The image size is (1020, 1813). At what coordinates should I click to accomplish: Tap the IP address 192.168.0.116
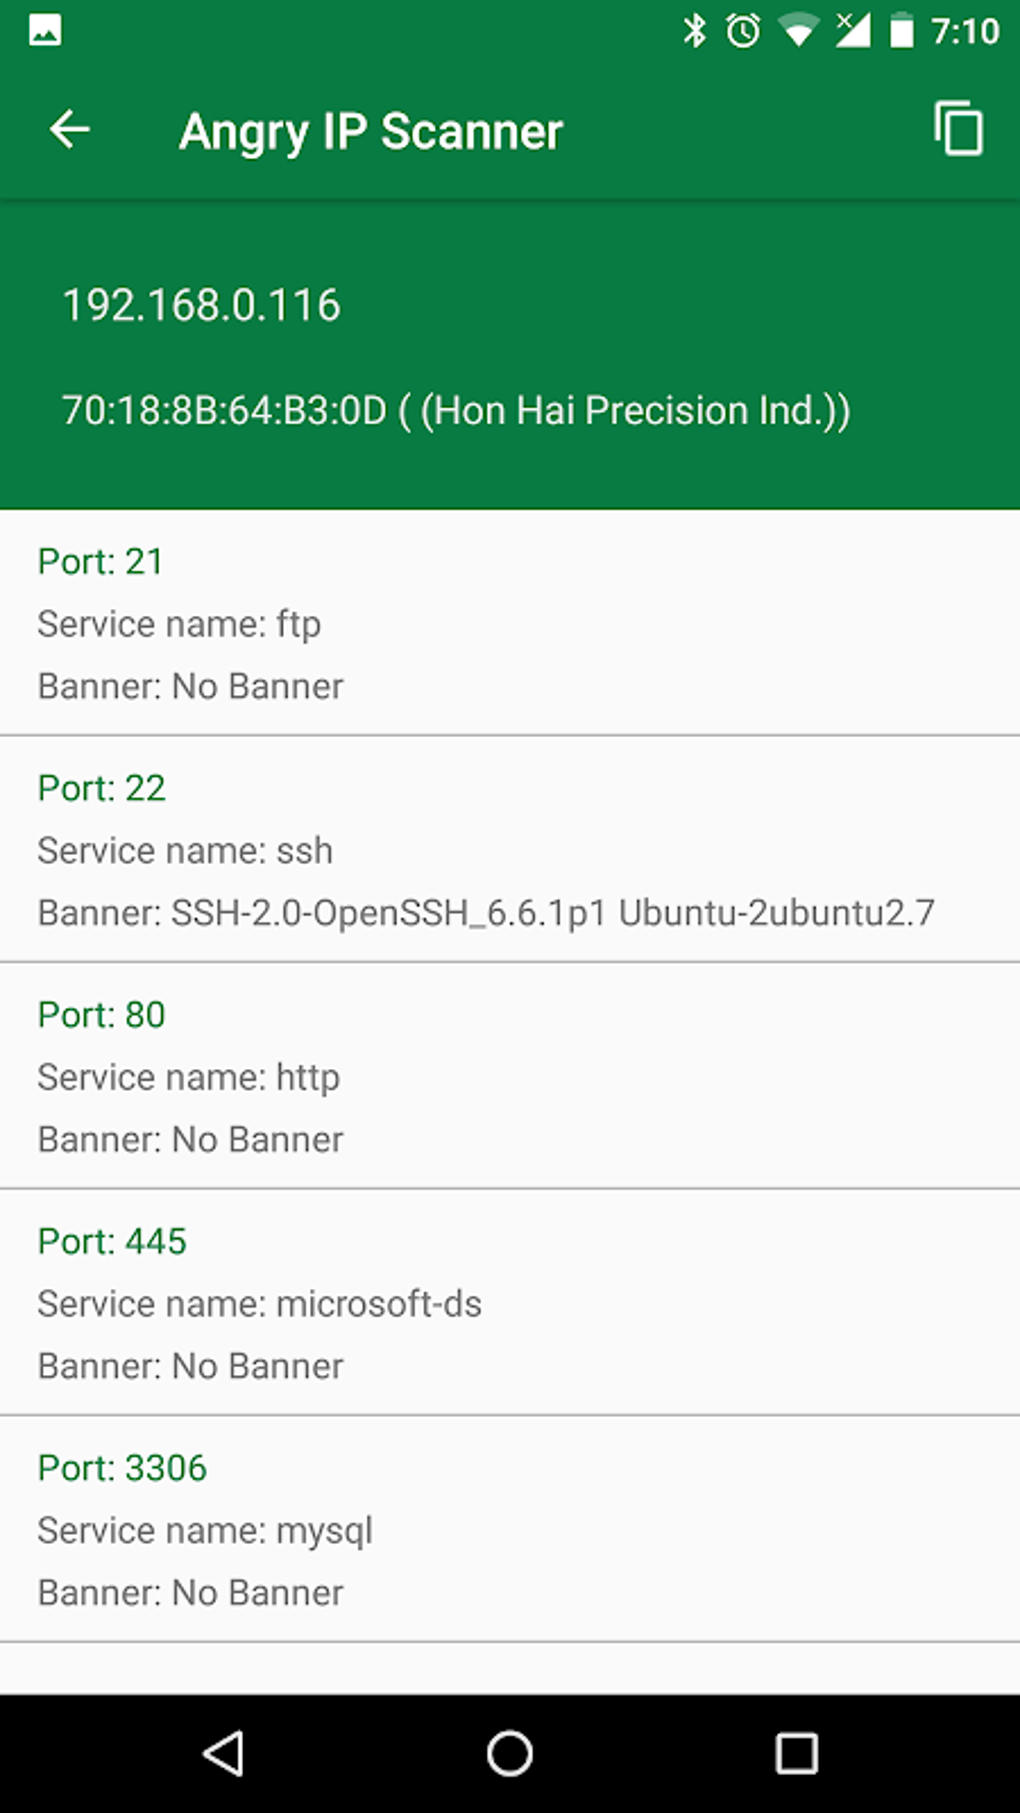pos(201,305)
